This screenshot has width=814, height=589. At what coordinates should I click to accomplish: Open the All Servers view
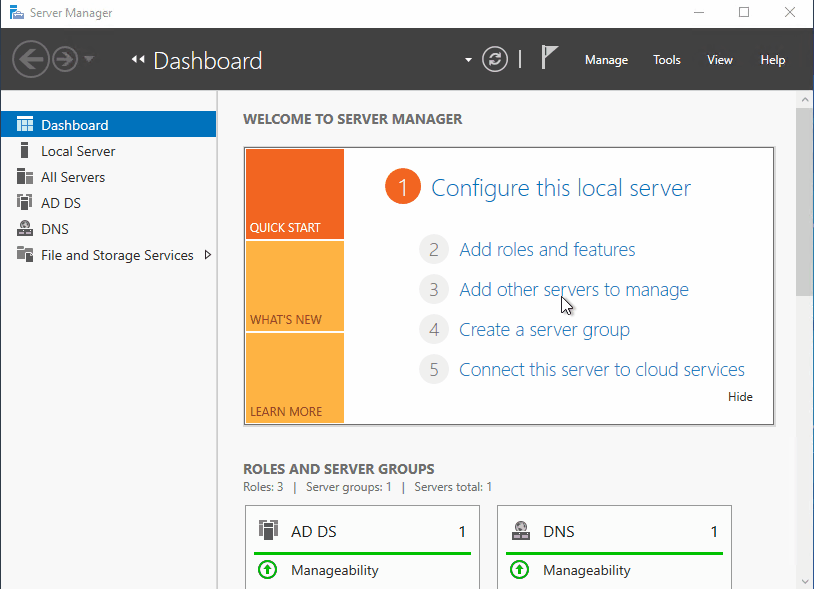tap(74, 176)
